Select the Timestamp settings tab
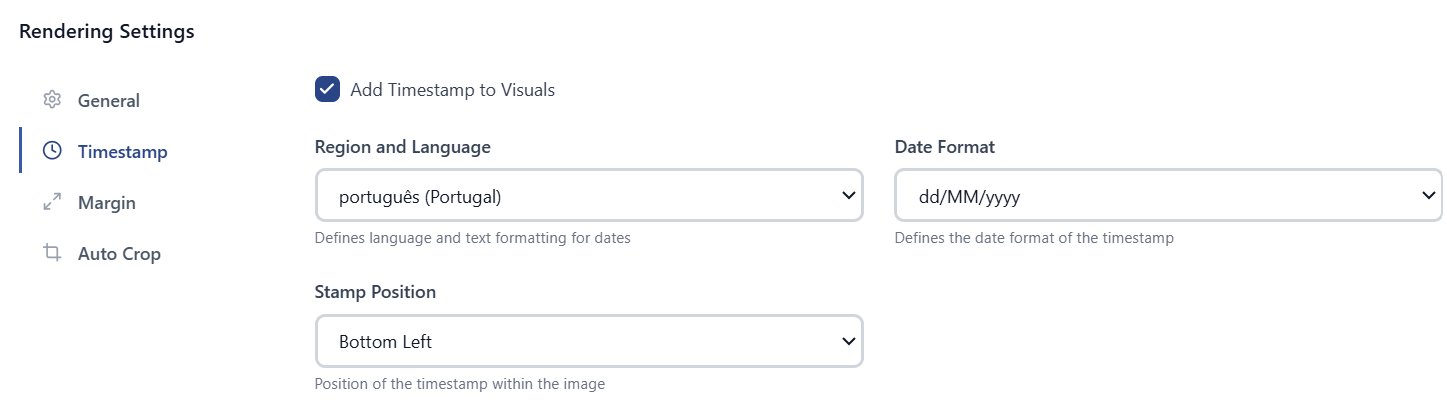The height and width of the screenshot is (417, 1447). [x=122, y=151]
